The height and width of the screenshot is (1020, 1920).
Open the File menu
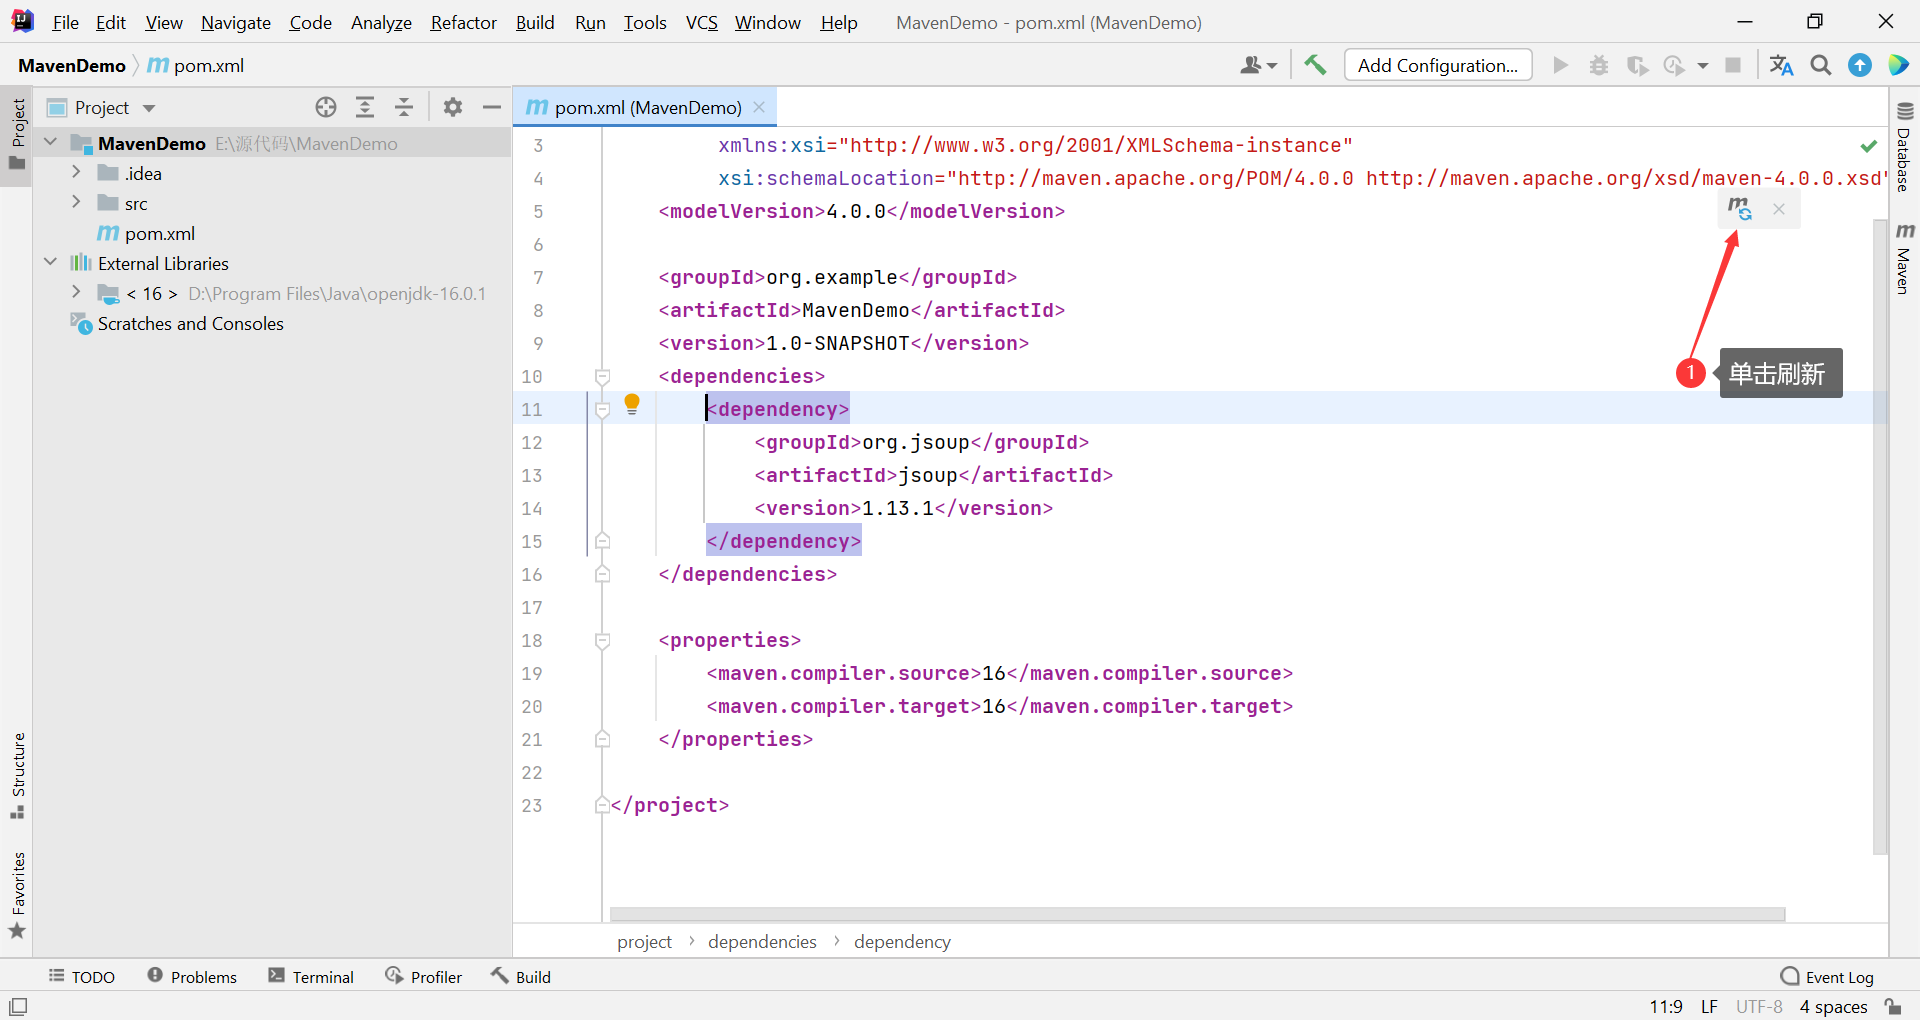click(x=65, y=22)
